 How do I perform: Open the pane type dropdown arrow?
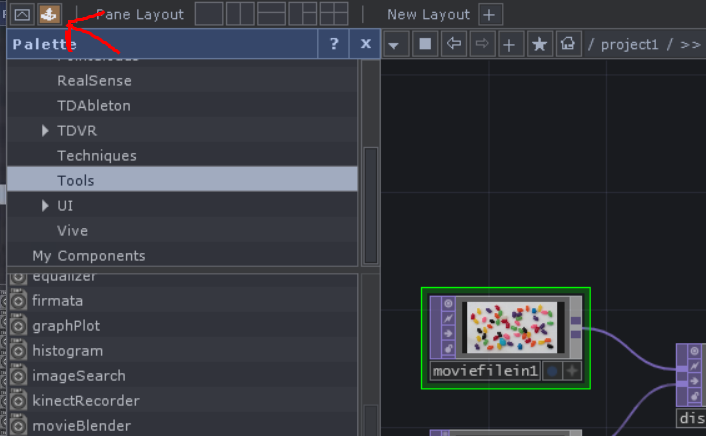pos(396,44)
